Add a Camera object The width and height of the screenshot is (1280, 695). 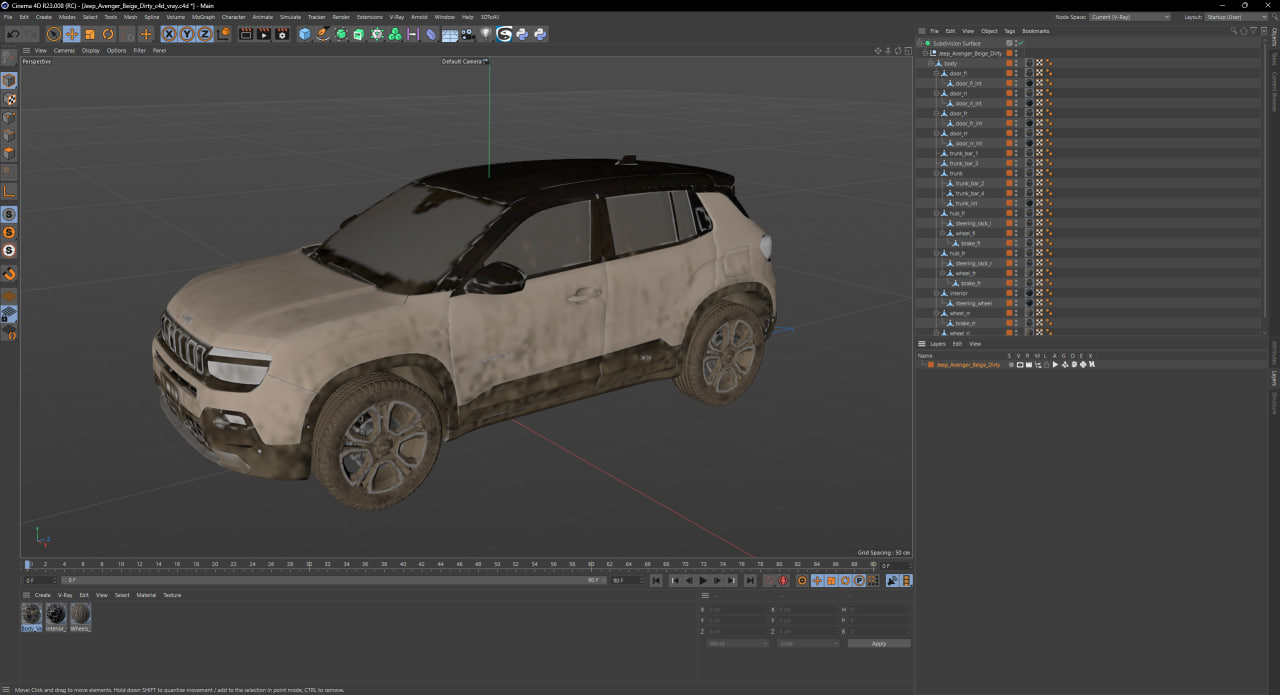click(468, 34)
